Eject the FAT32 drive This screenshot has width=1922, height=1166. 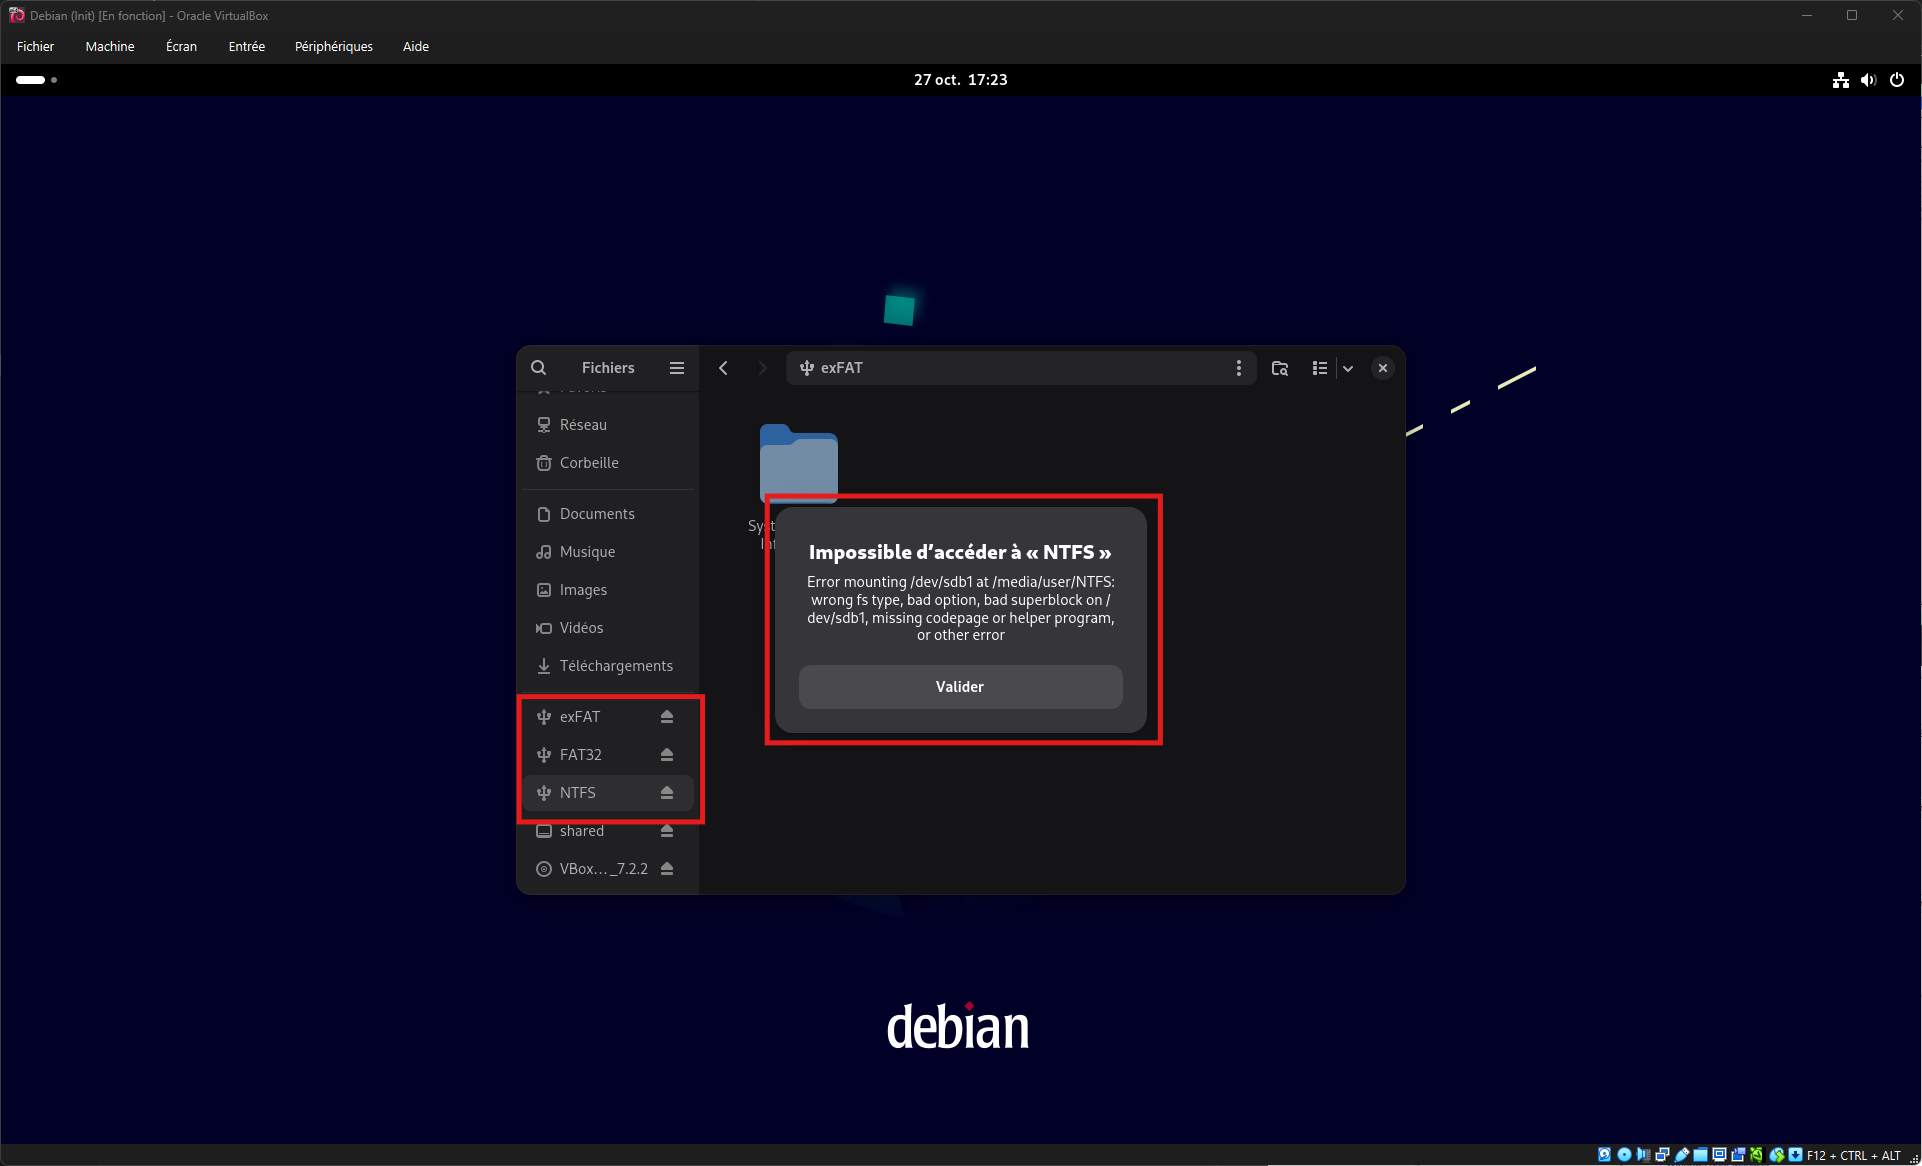[x=667, y=755]
